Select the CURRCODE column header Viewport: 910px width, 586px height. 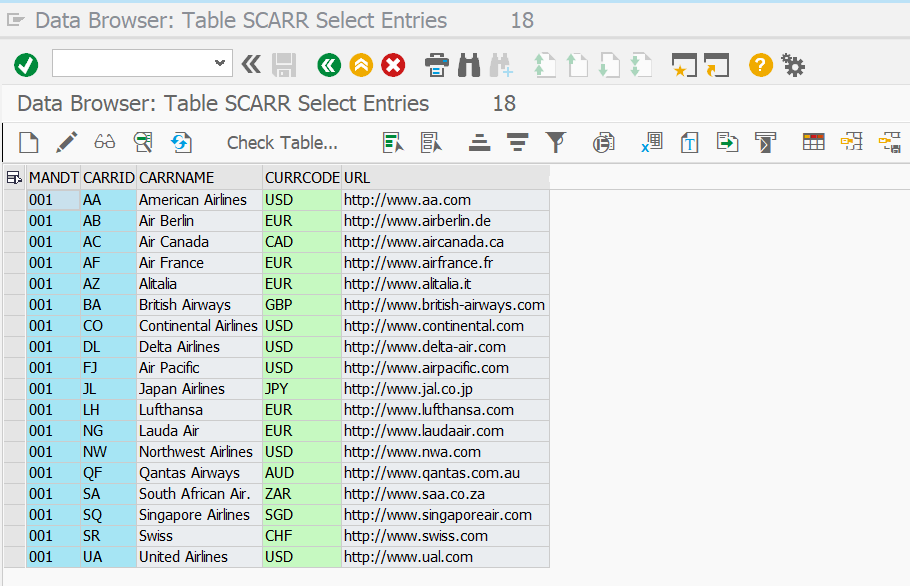pyautogui.click(x=302, y=178)
